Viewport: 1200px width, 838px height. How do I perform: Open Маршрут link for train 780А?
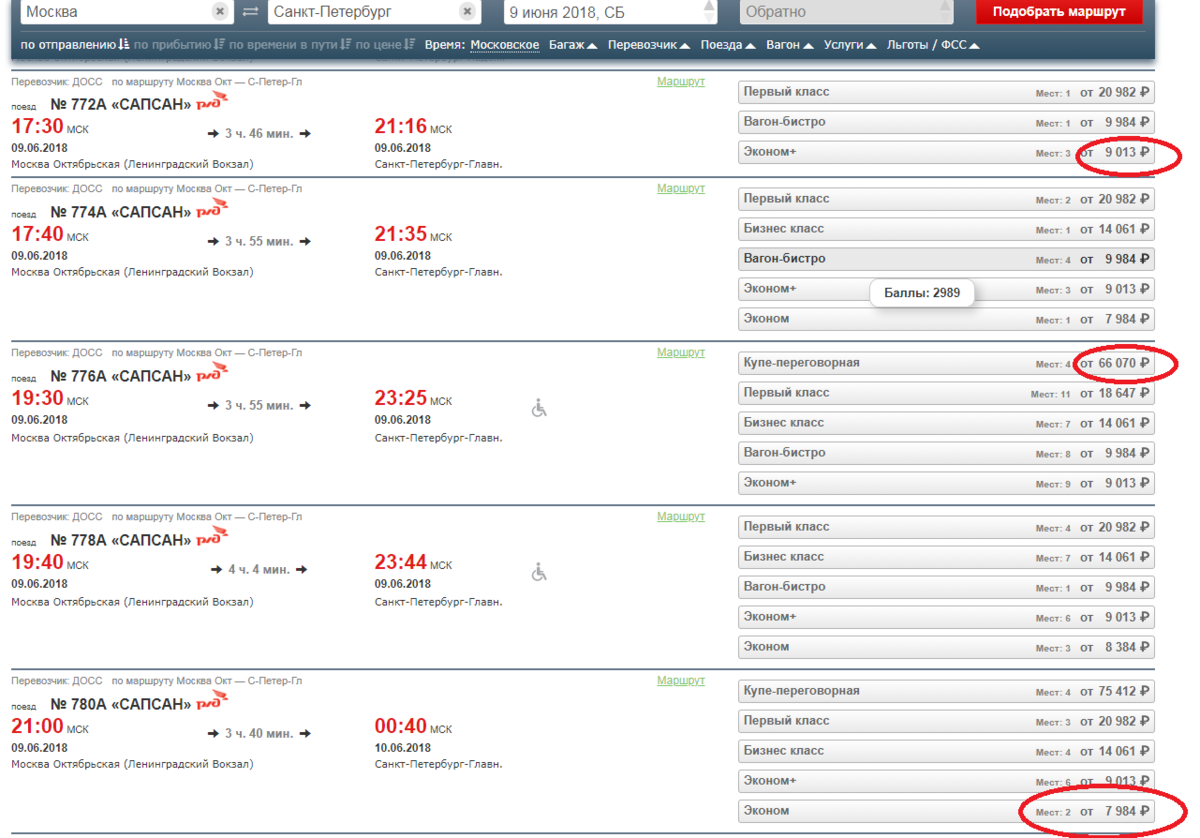(681, 680)
